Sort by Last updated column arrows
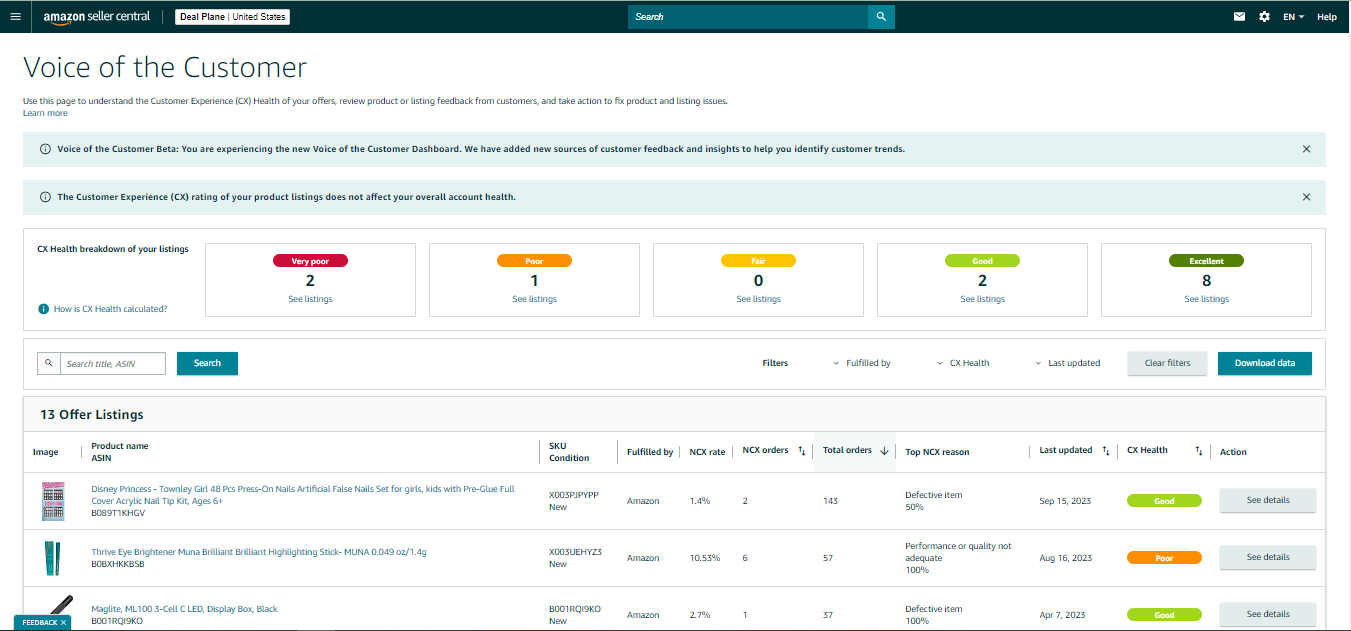Screen dimensions: 1351x631 tap(1105, 451)
